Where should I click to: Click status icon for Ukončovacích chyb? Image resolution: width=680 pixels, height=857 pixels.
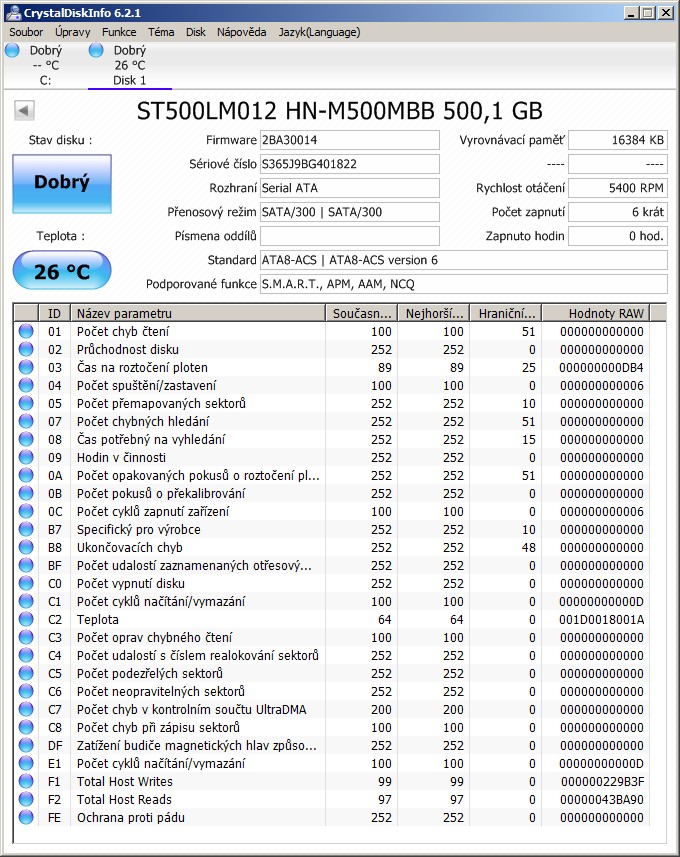tap(26, 548)
